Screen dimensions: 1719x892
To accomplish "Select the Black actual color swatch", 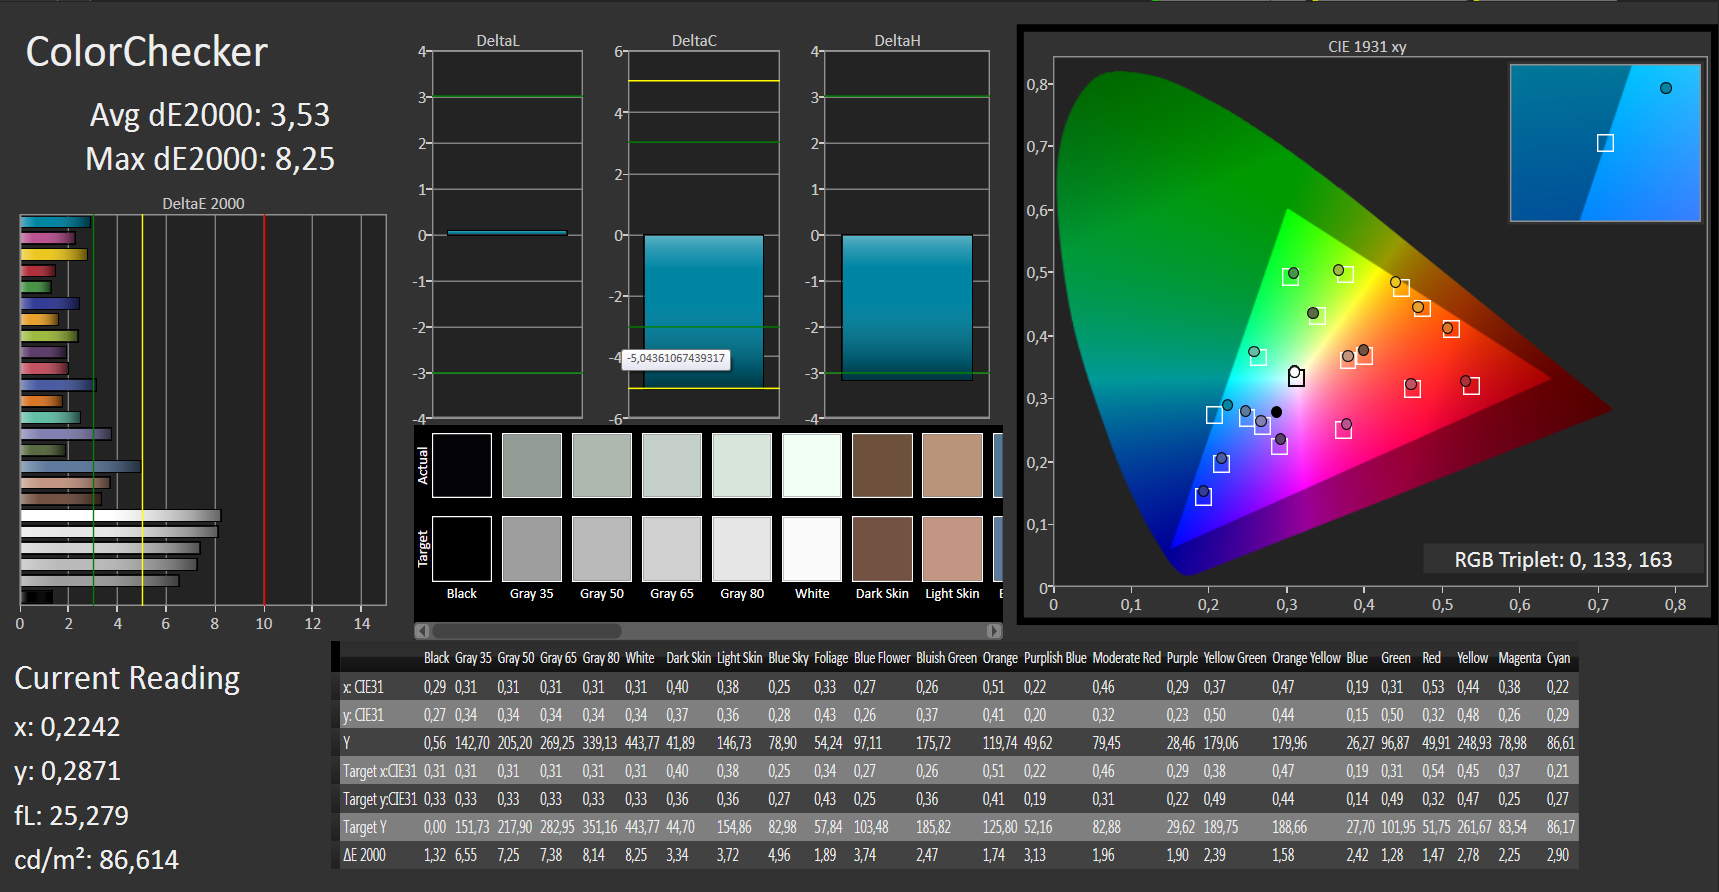I will 462,465.
